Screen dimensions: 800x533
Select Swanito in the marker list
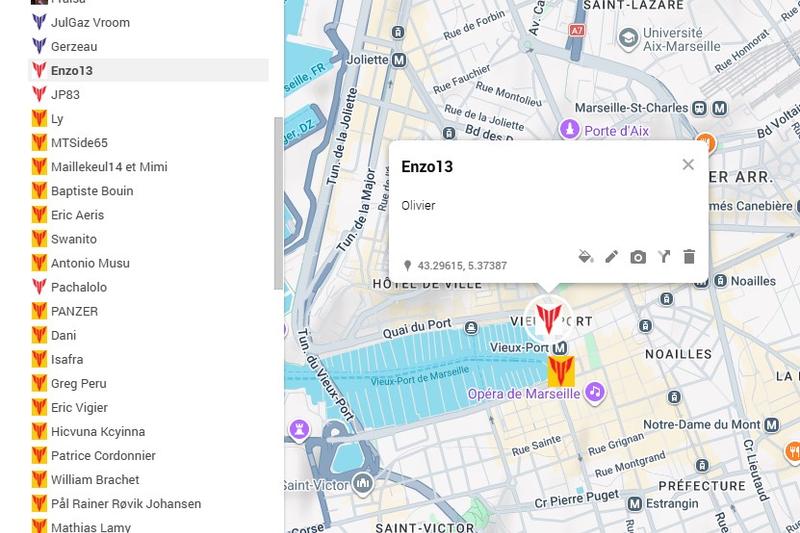(148, 239)
